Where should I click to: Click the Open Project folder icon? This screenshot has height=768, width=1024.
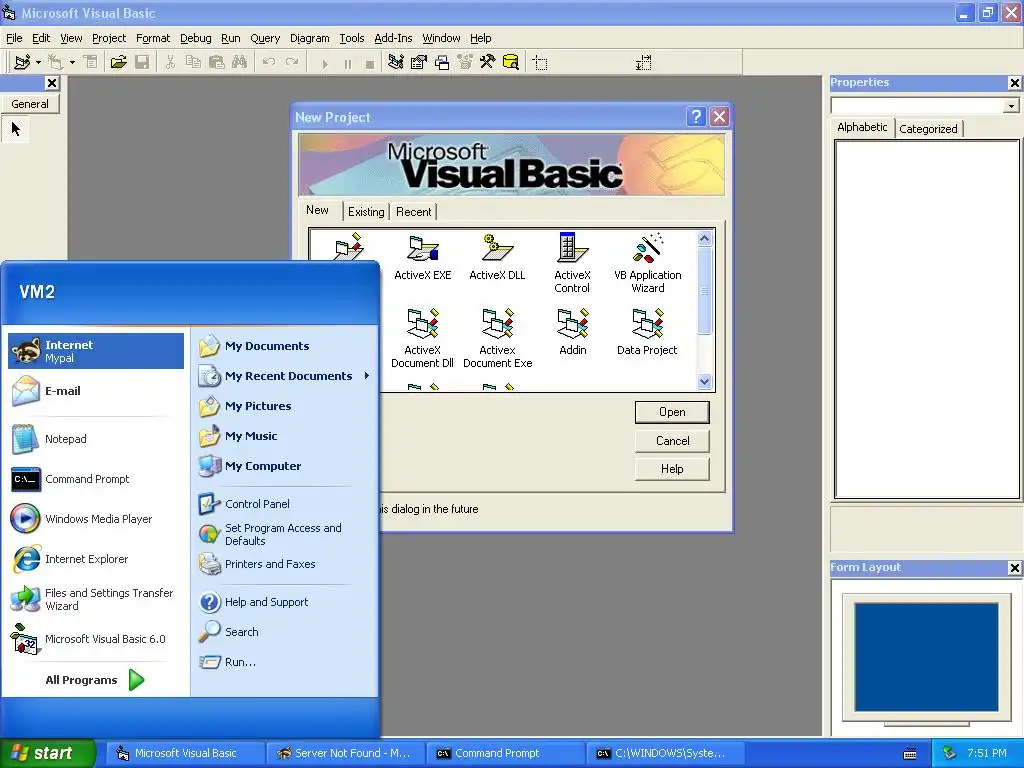tap(118, 62)
